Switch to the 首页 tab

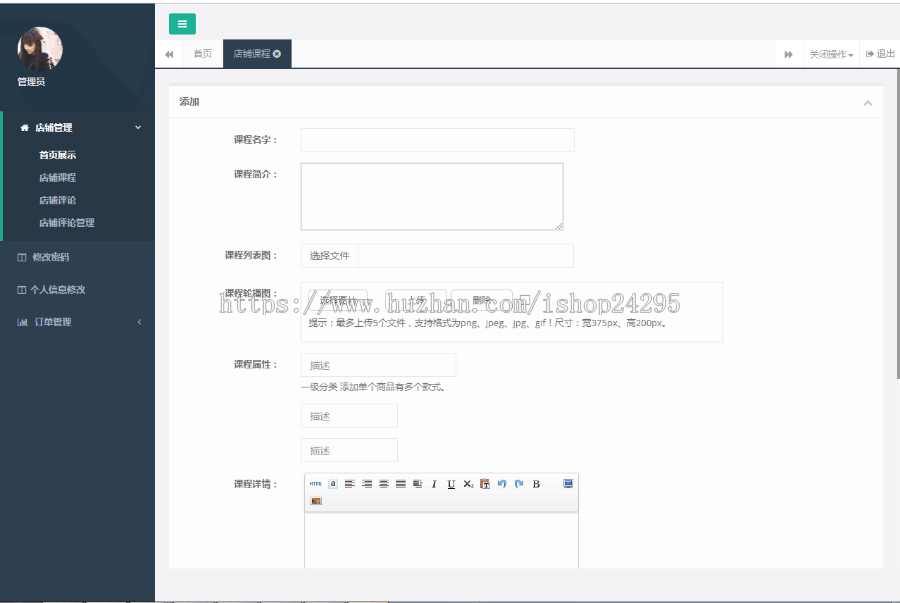pos(203,54)
